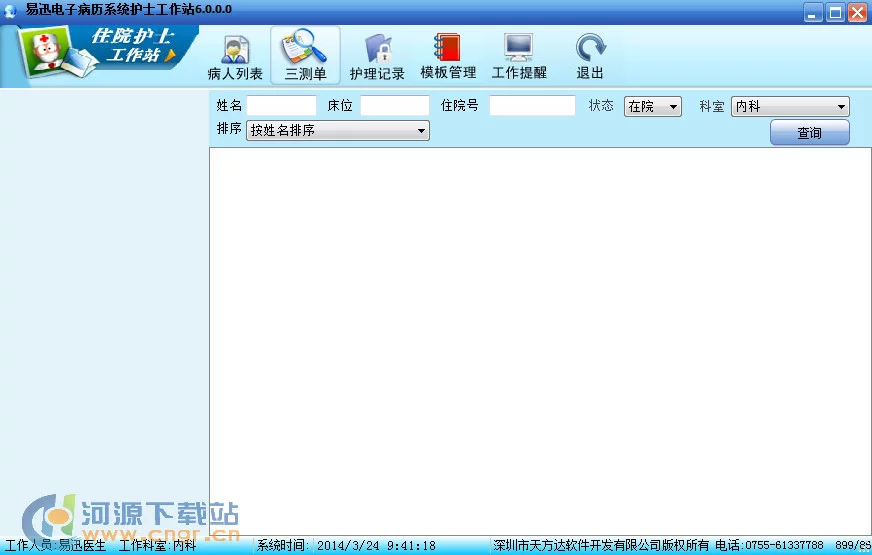The height and width of the screenshot is (555, 872).
Task: Click the application icon in title bar
Action: [11, 12]
